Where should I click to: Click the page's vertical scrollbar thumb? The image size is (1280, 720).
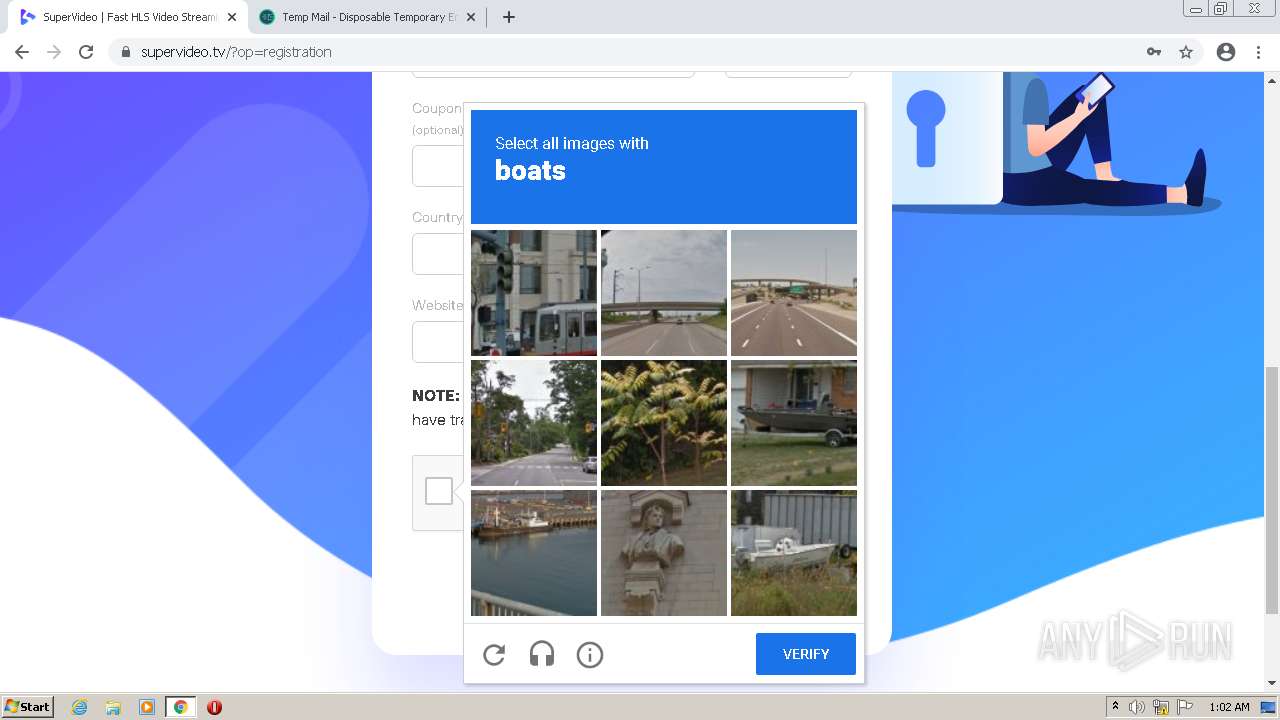(1272, 490)
